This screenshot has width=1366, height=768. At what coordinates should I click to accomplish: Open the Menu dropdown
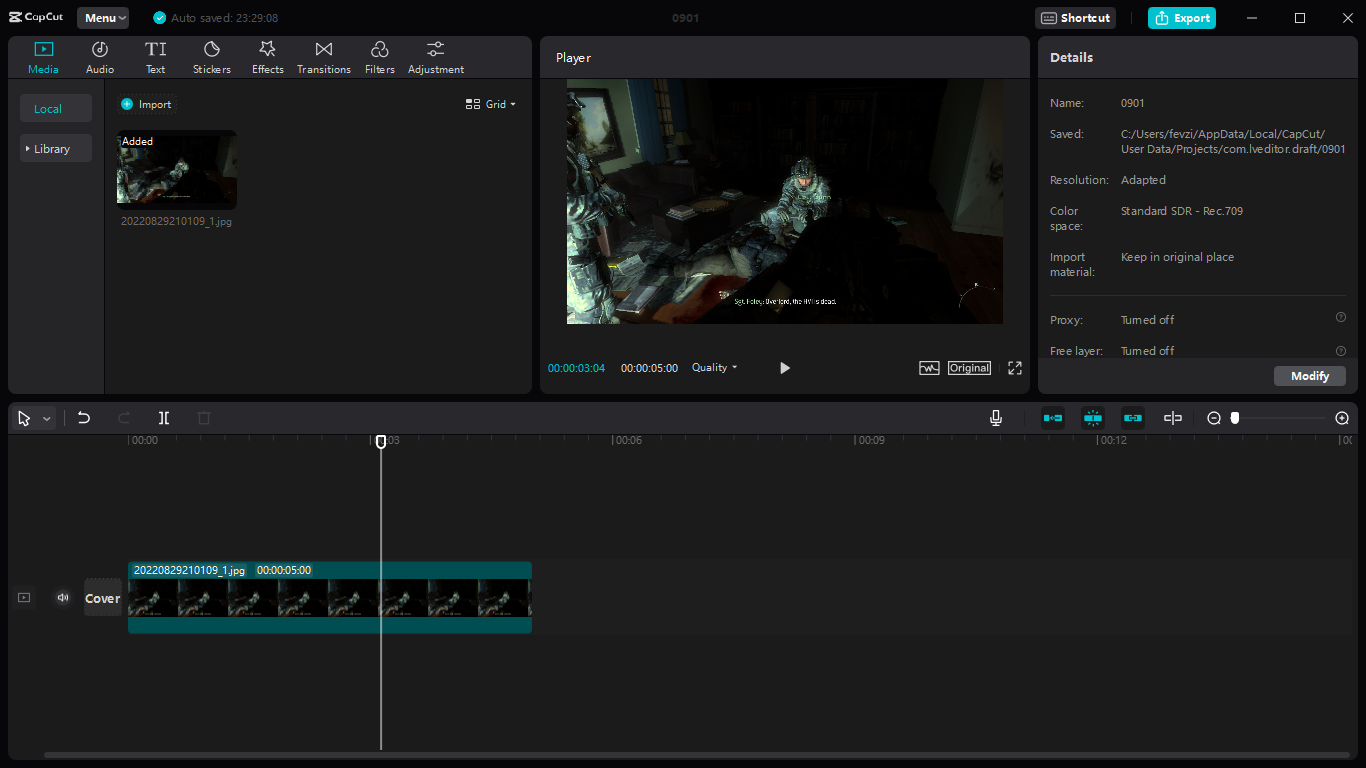tap(103, 18)
